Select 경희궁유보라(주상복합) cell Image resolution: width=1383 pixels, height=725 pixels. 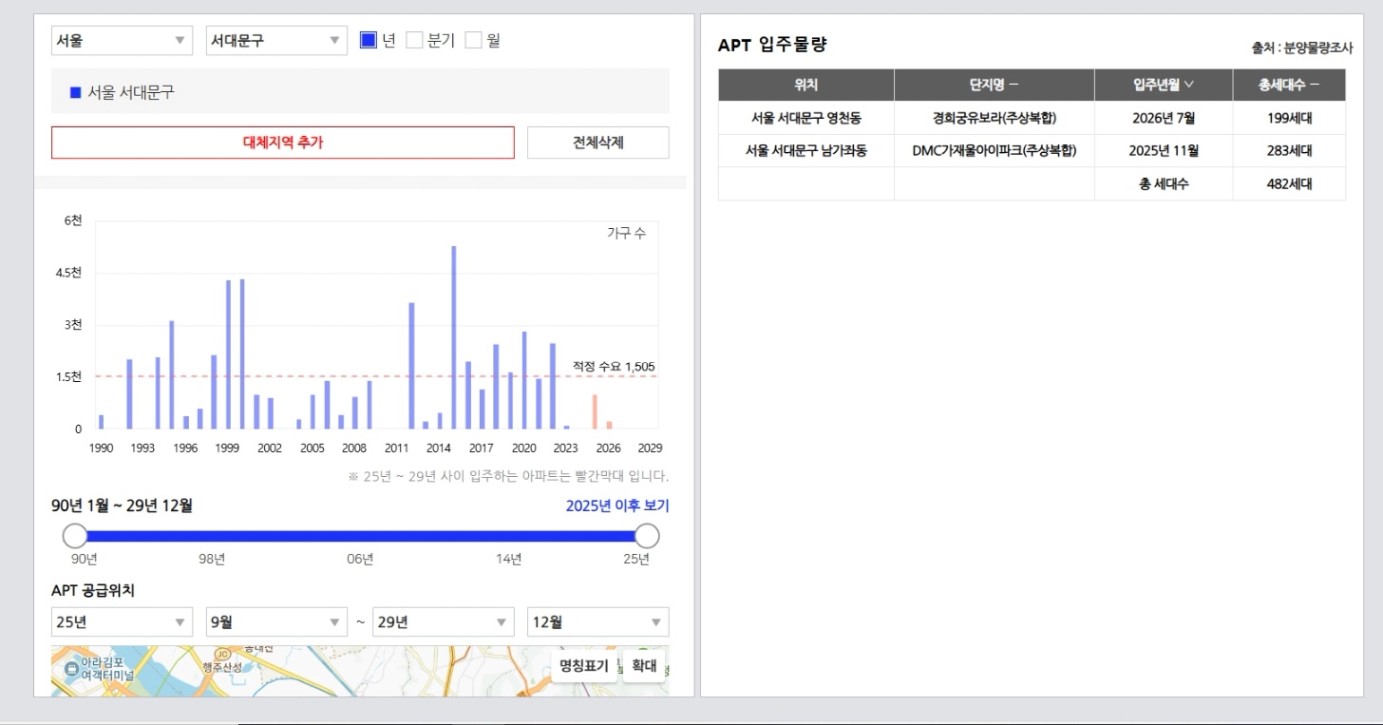pos(994,118)
